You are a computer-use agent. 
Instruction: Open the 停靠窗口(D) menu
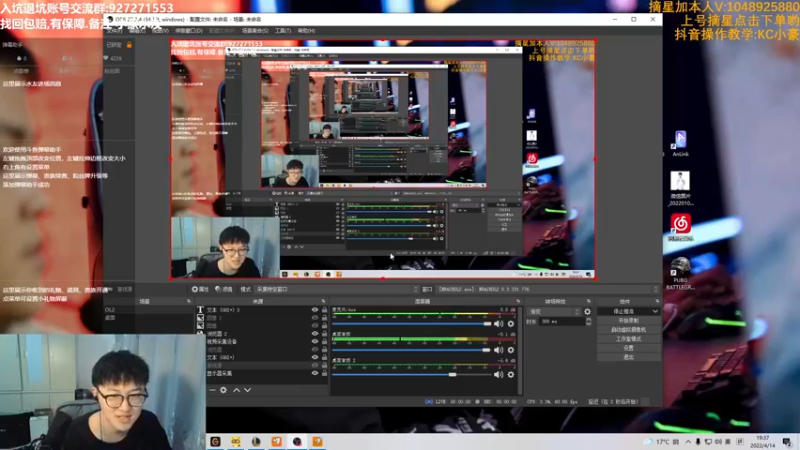[189, 31]
